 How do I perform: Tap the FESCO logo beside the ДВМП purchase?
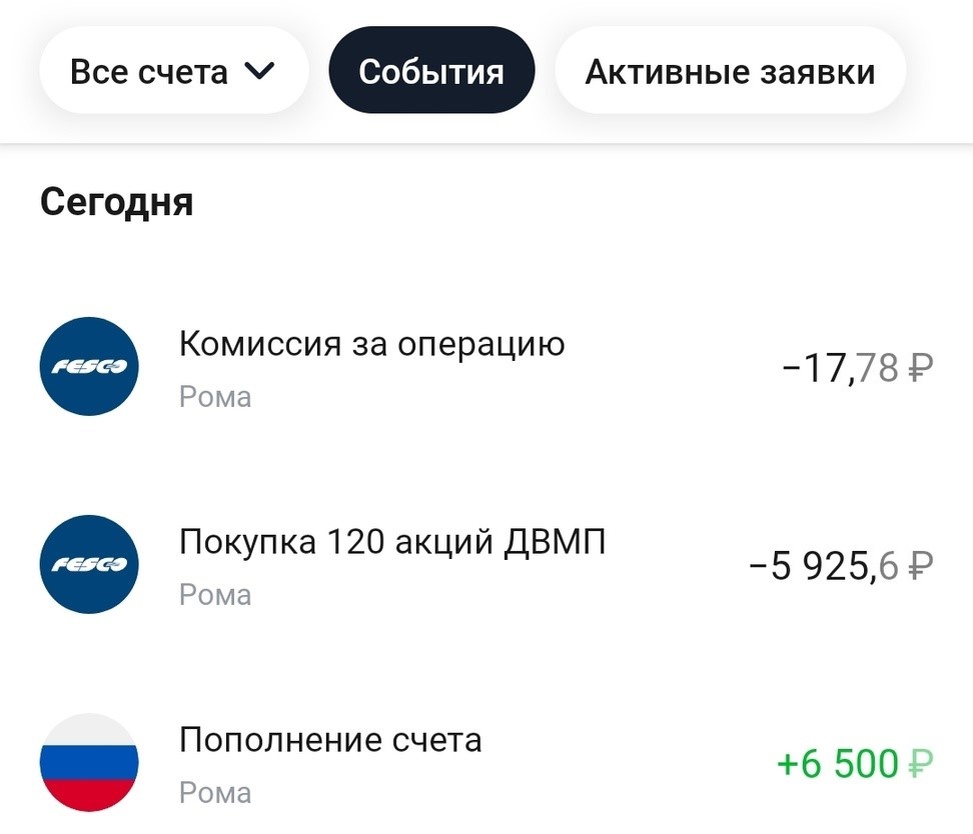[88, 565]
